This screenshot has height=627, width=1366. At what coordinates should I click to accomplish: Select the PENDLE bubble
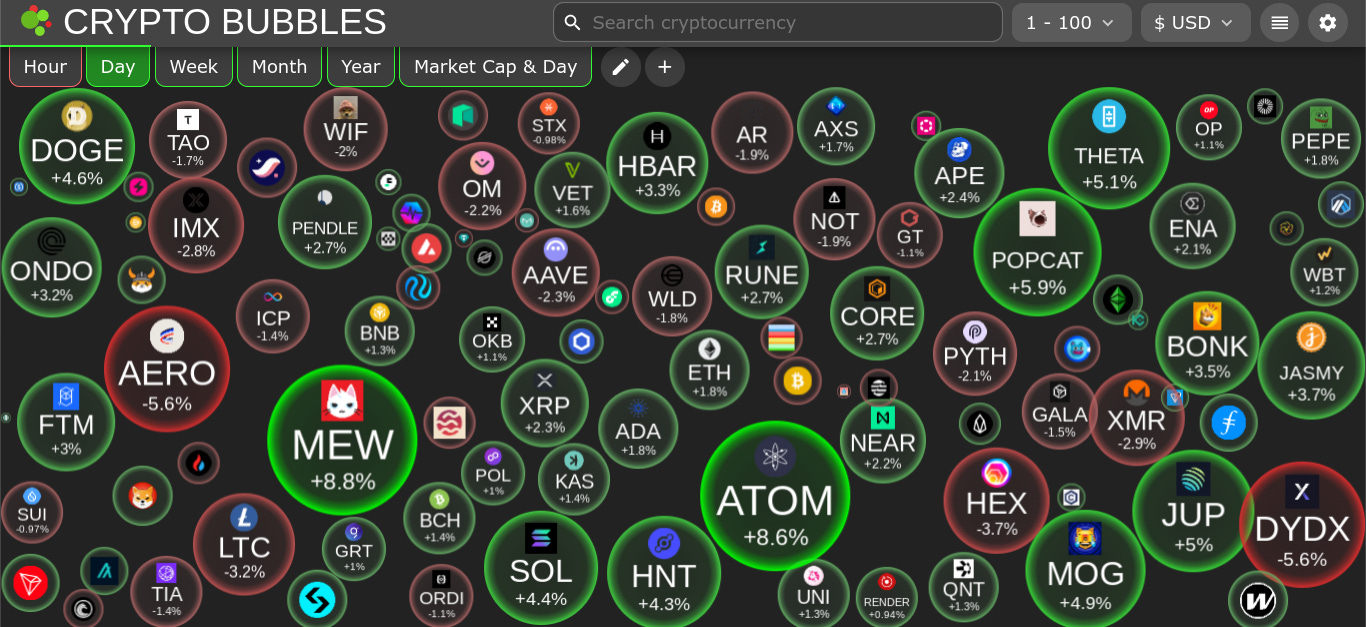[325, 223]
